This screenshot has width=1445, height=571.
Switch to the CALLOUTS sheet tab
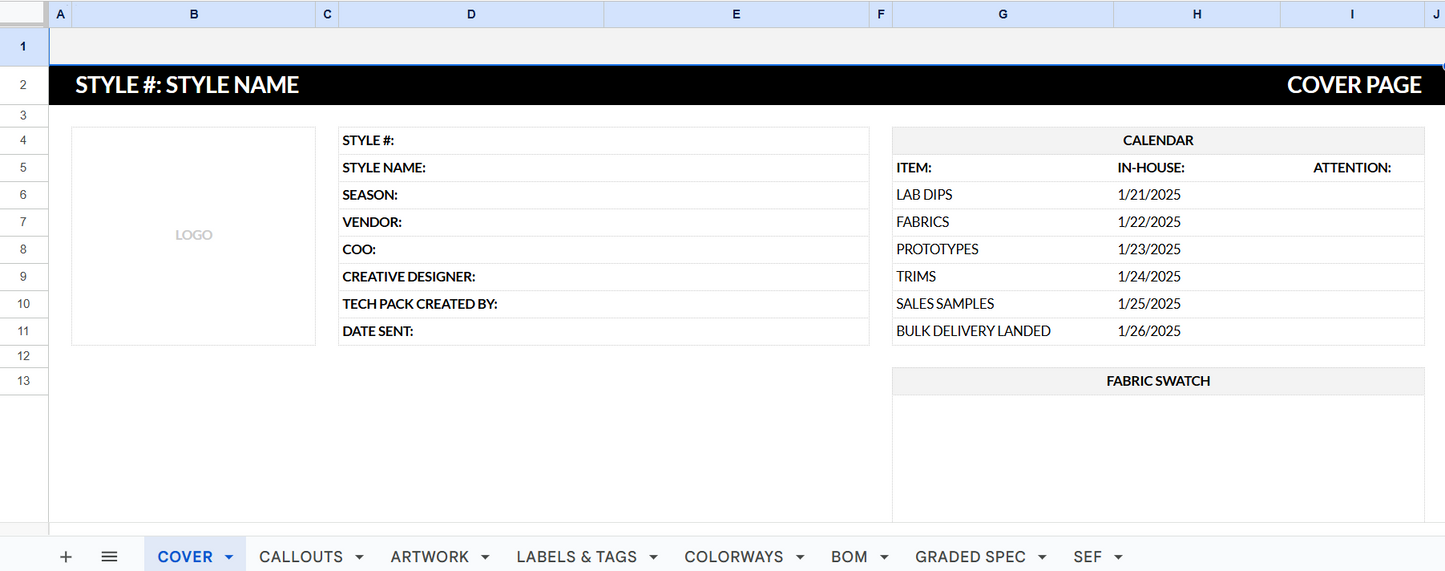pyautogui.click(x=300, y=557)
